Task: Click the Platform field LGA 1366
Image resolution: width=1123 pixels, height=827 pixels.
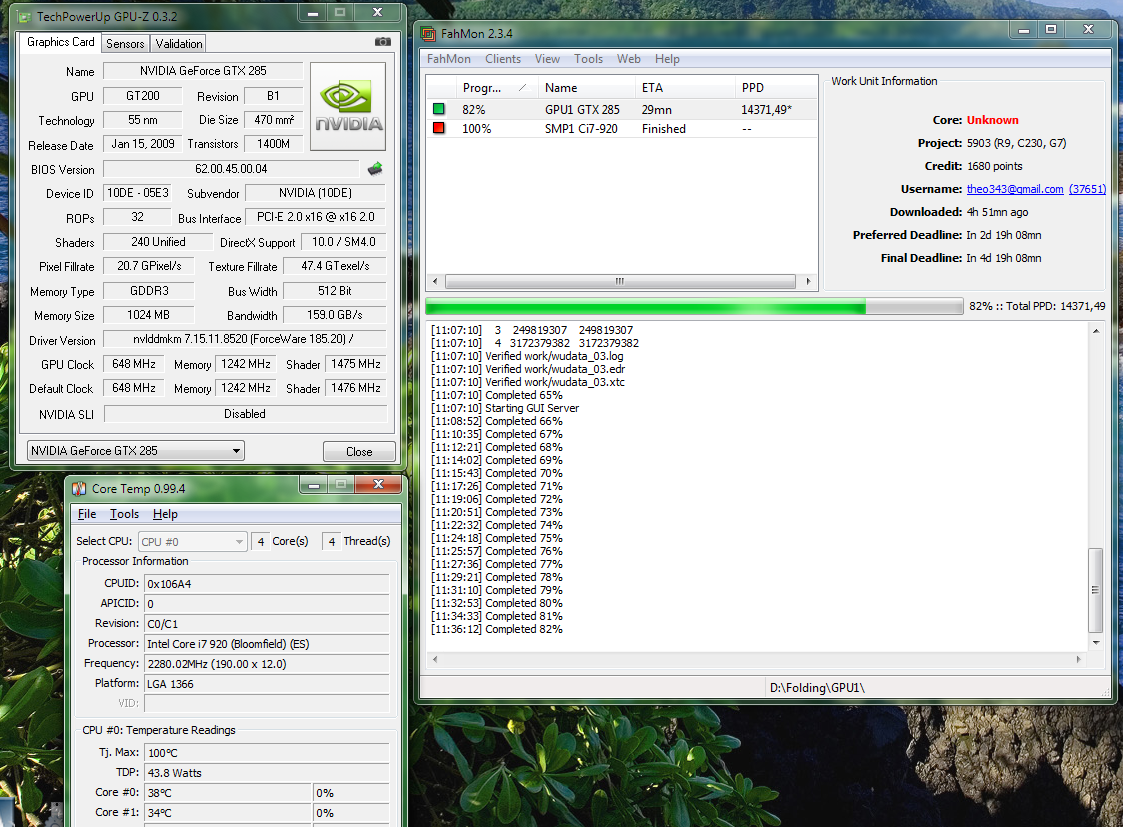Action: [266, 684]
